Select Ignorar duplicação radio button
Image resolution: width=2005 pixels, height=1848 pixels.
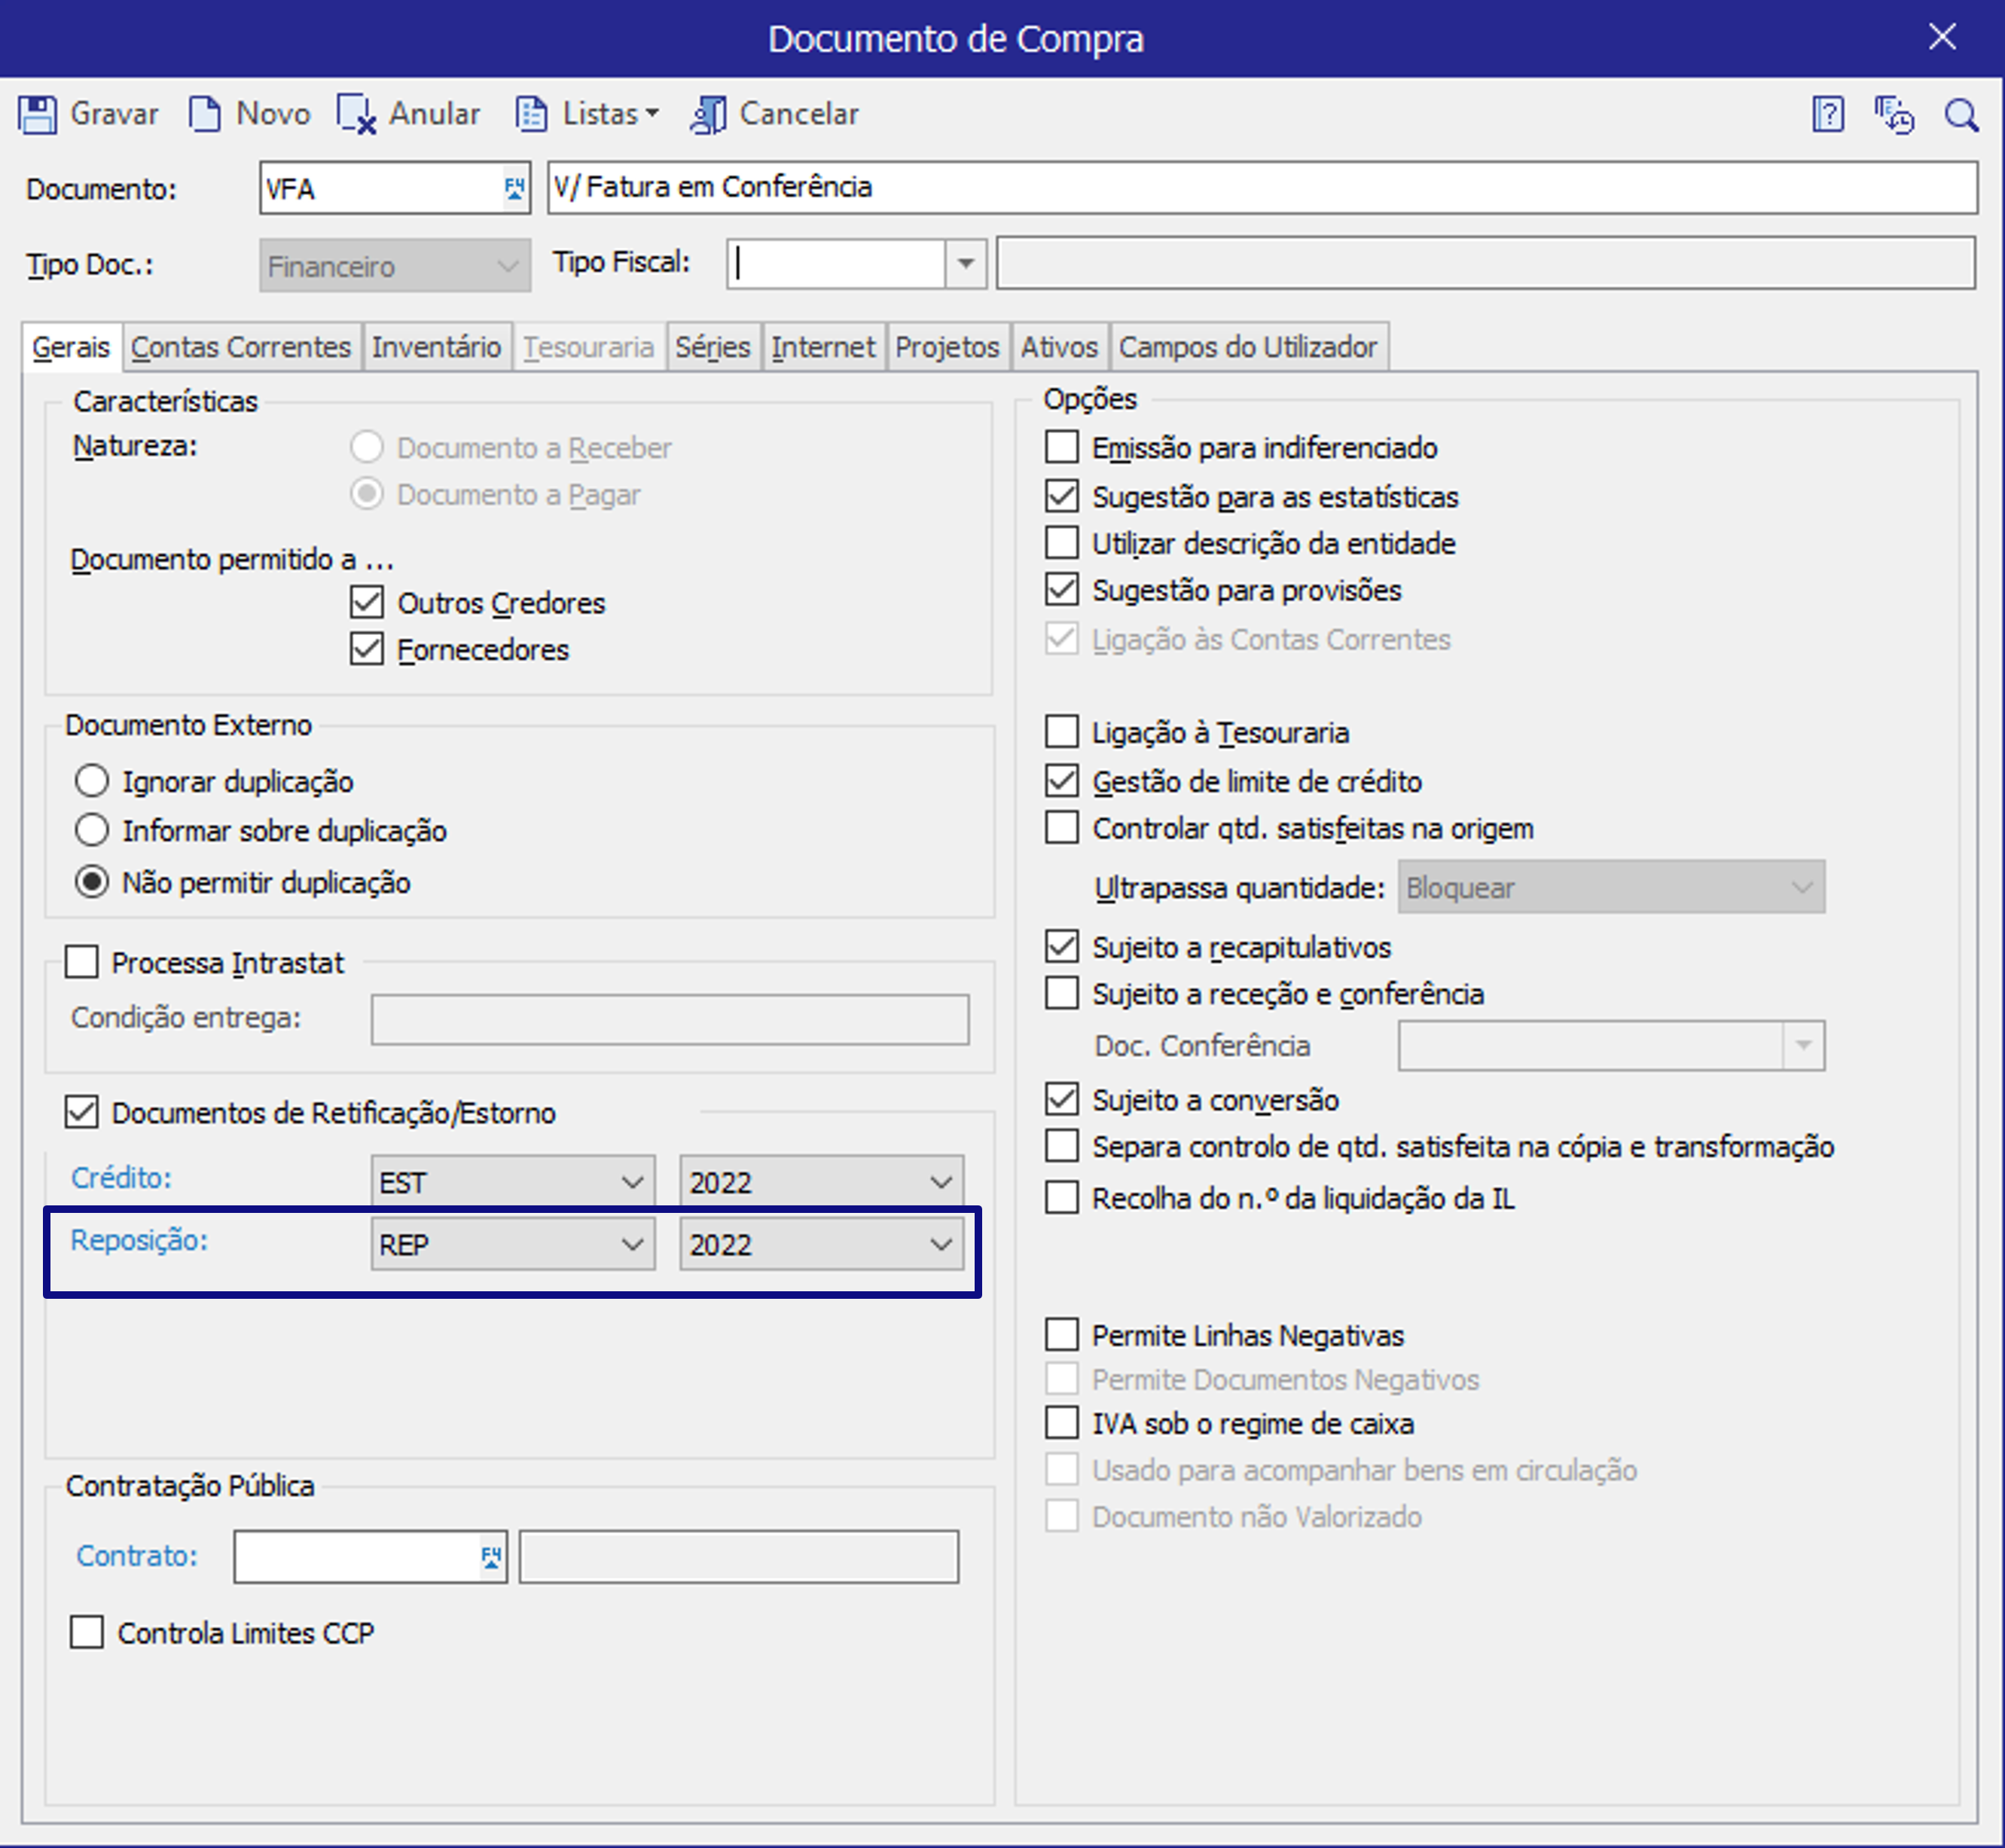92,781
